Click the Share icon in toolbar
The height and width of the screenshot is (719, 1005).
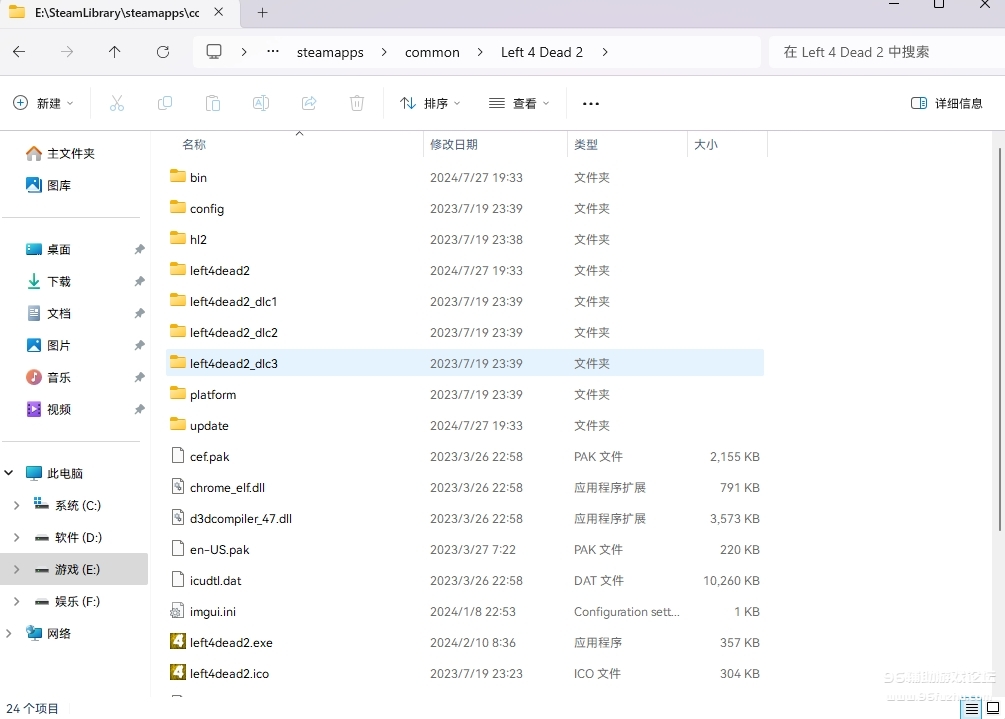tap(309, 103)
